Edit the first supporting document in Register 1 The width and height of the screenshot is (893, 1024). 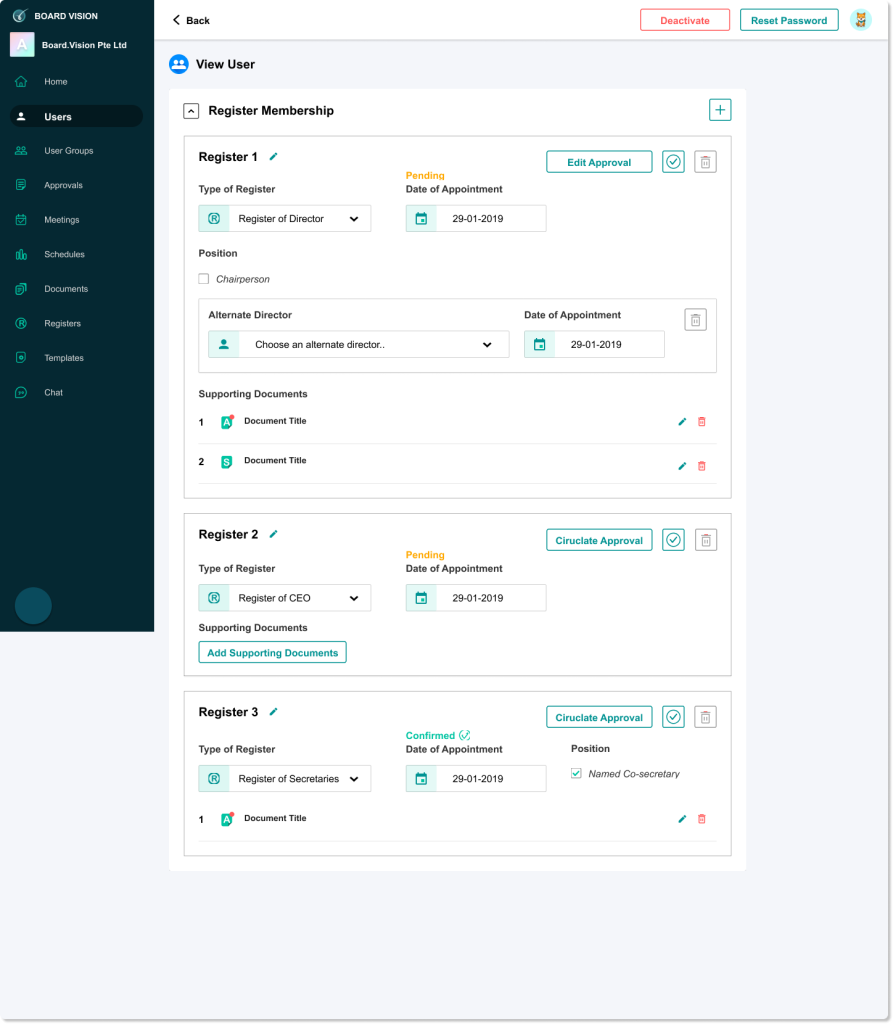click(682, 422)
